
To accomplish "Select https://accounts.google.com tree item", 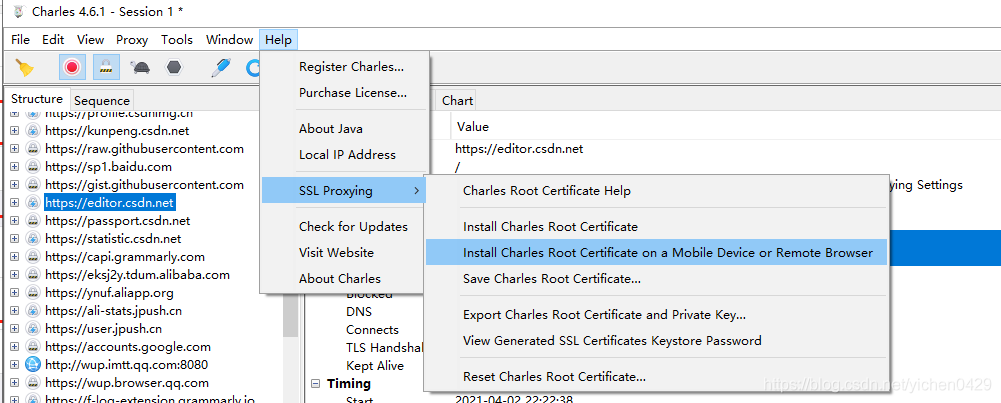I will tap(128, 347).
